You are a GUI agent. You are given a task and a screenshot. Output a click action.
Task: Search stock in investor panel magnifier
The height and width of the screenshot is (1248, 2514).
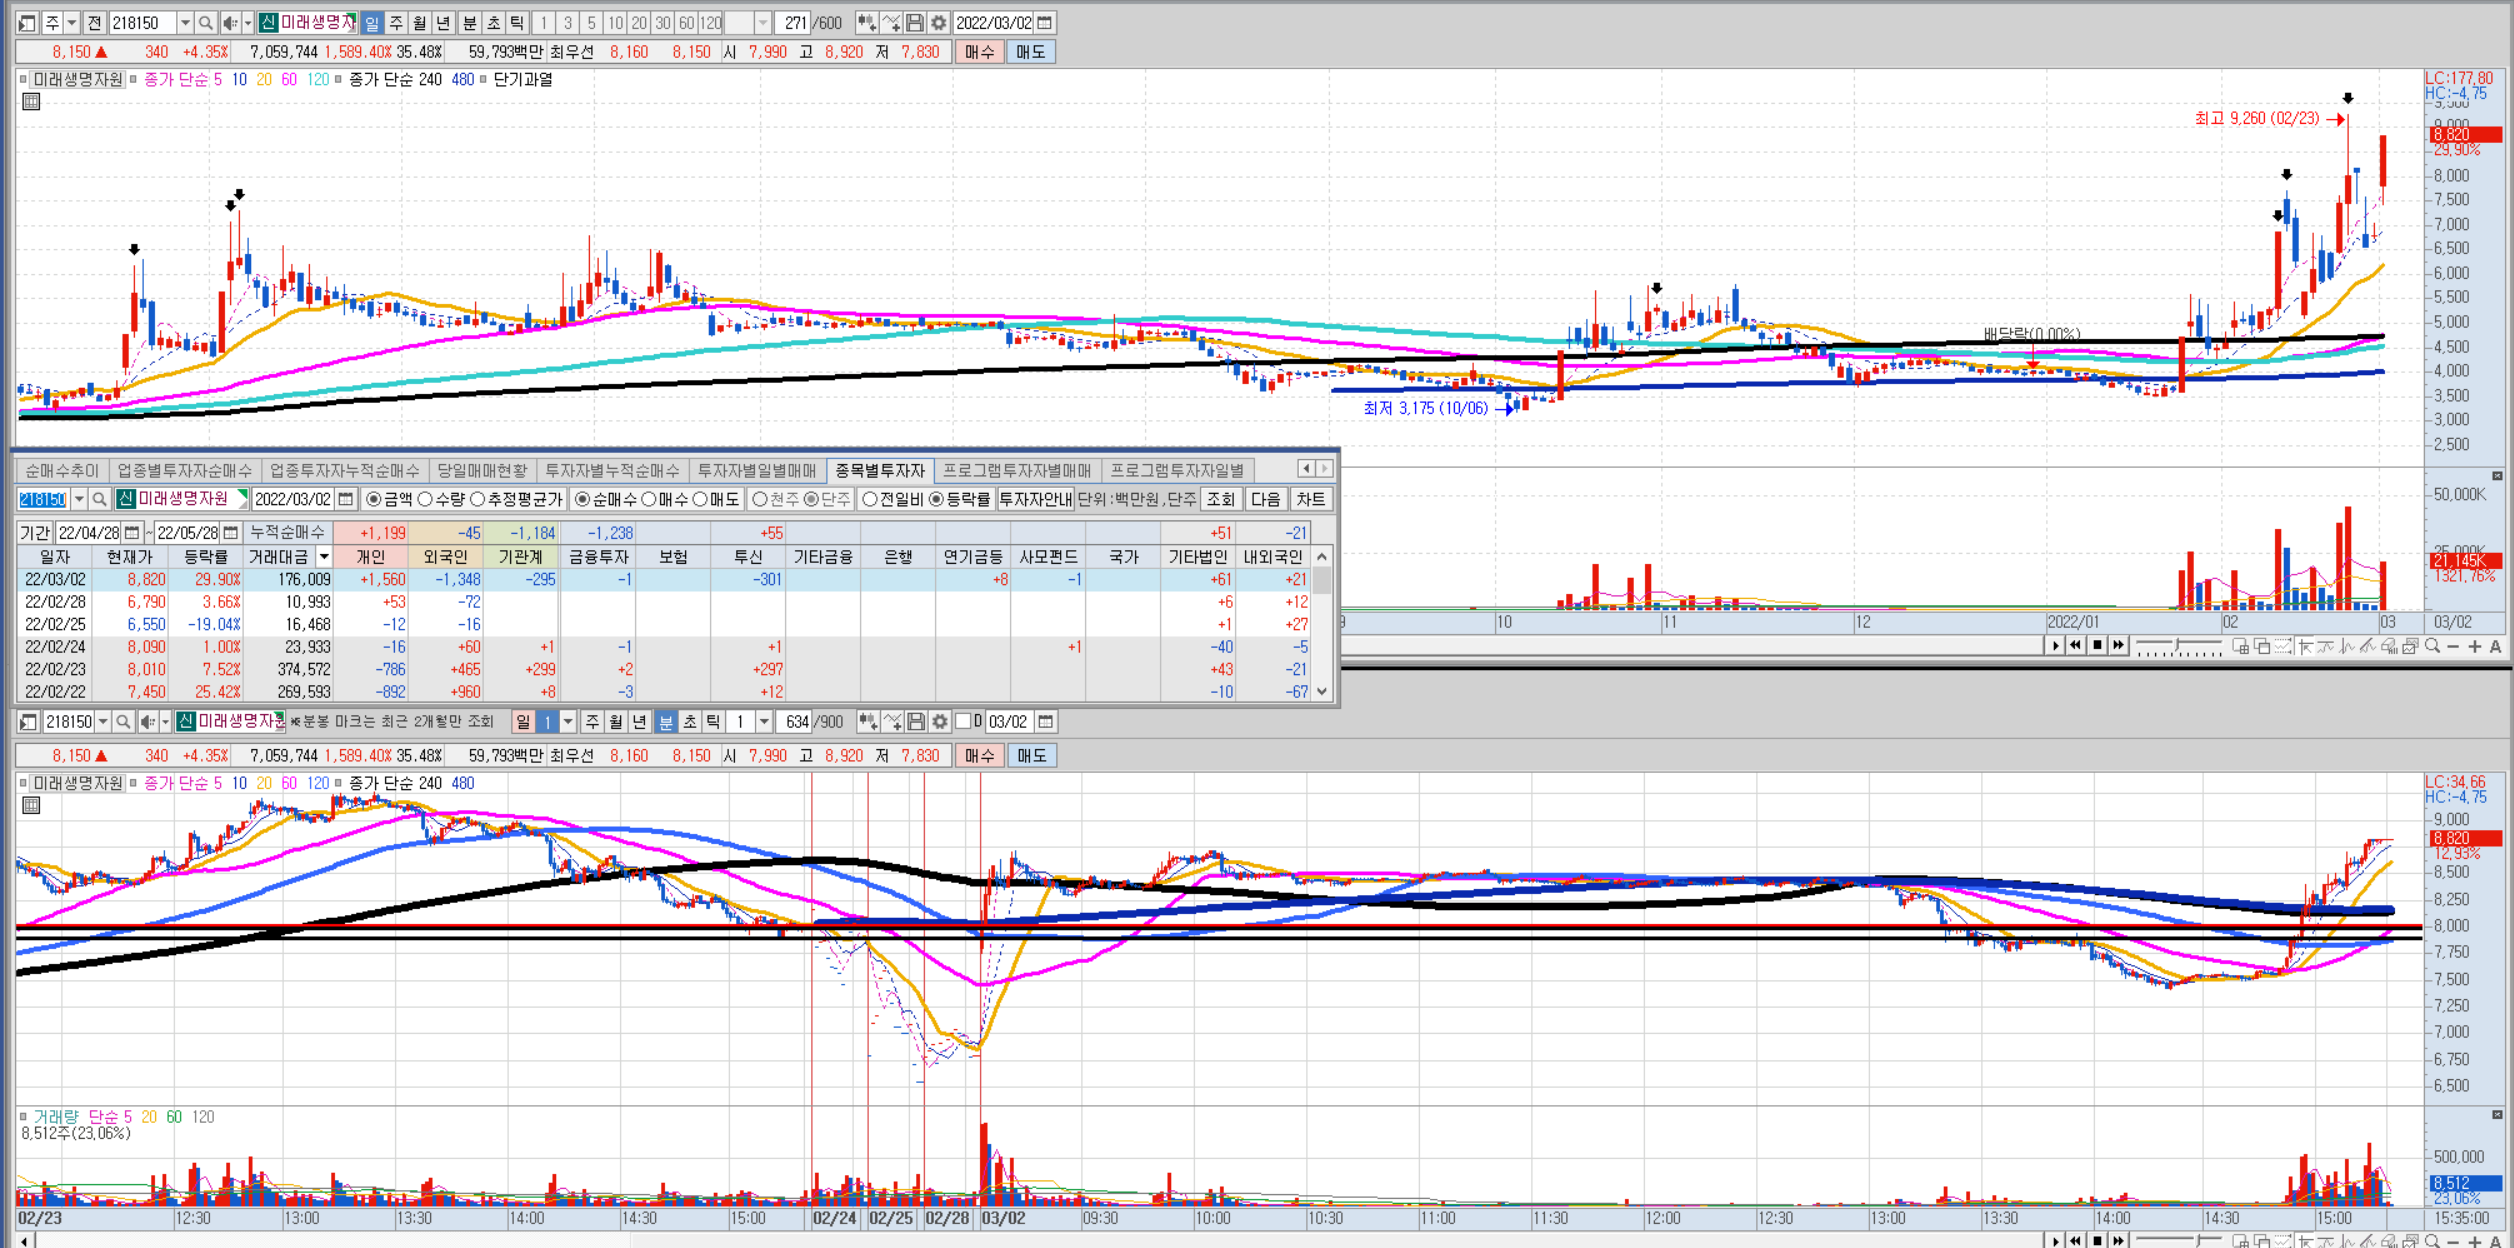point(99,499)
